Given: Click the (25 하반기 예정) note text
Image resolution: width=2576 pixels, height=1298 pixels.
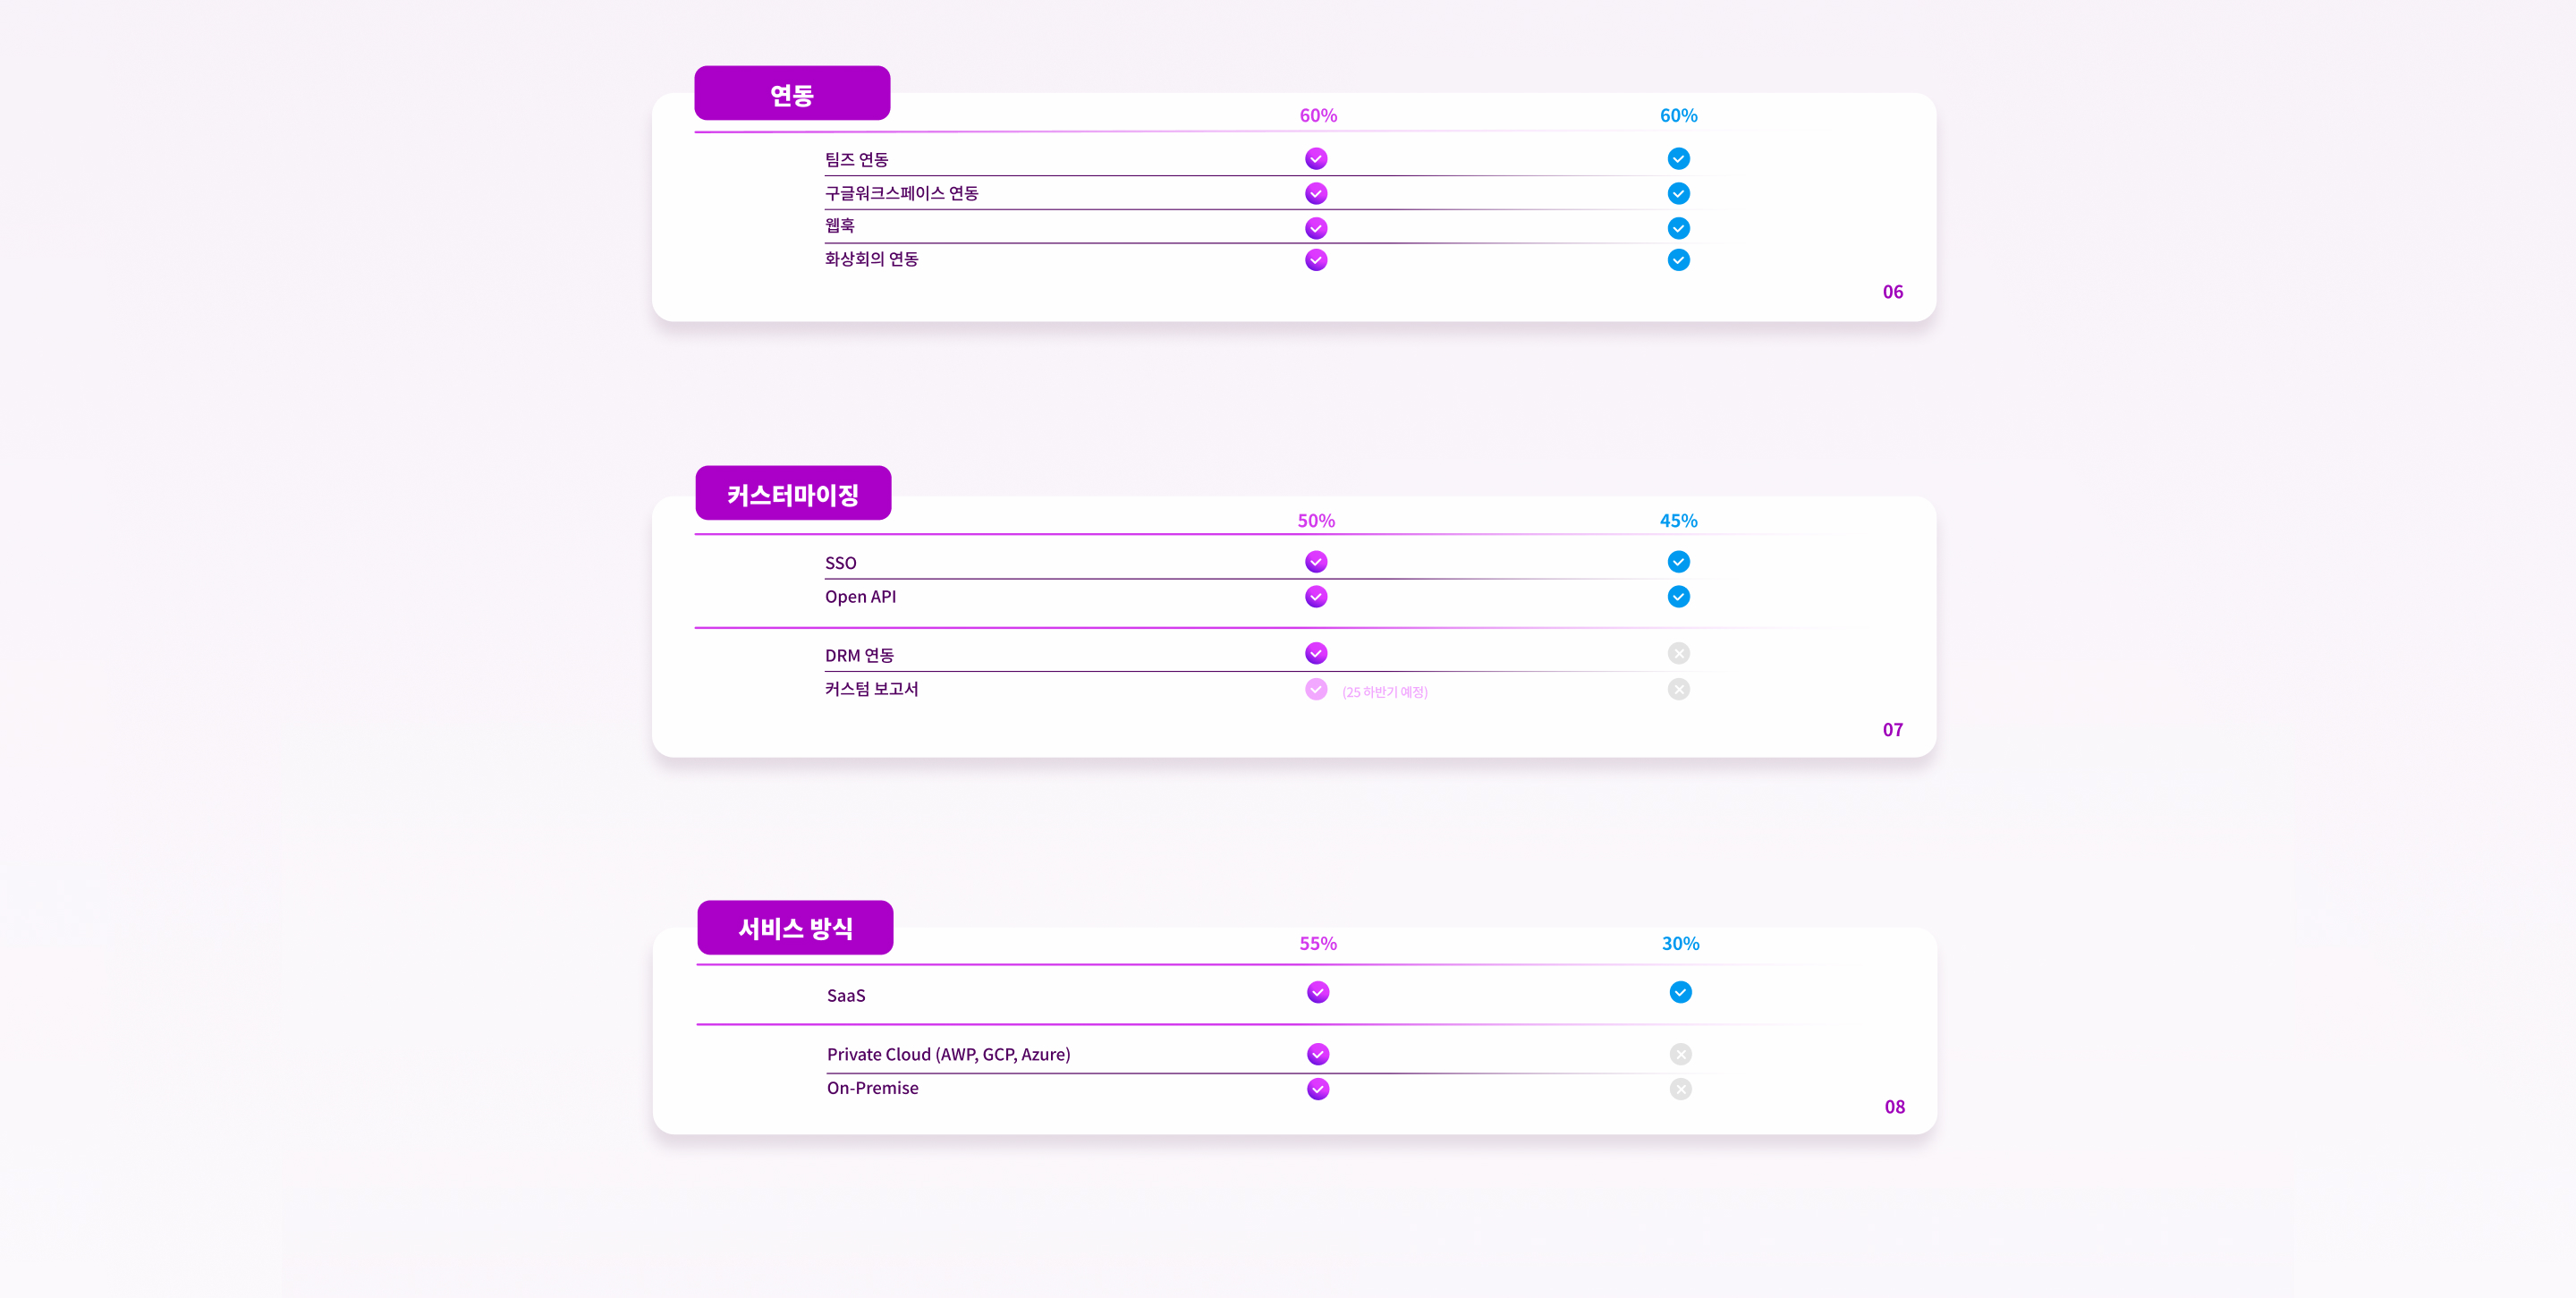Looking at the screenshot, I should tap(1384, 692).
